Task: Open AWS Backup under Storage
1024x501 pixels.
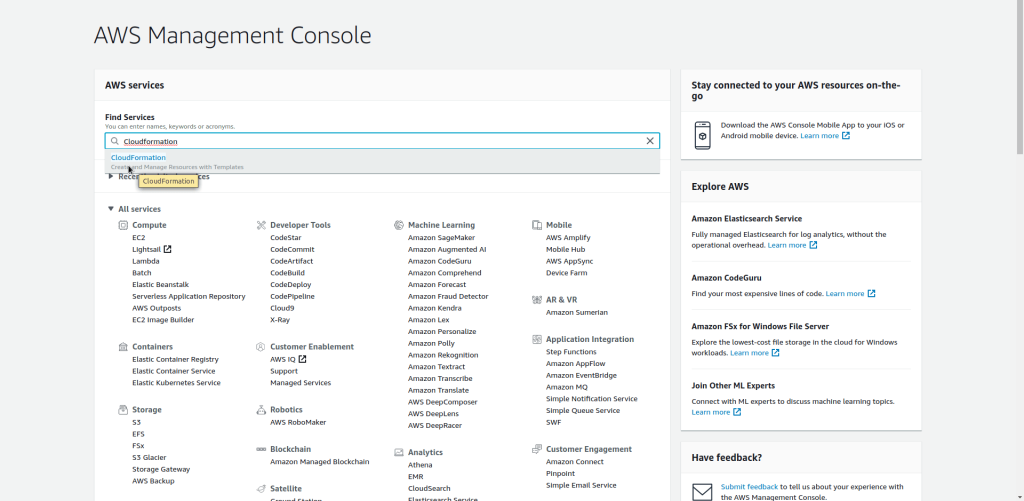Action: 153,481
